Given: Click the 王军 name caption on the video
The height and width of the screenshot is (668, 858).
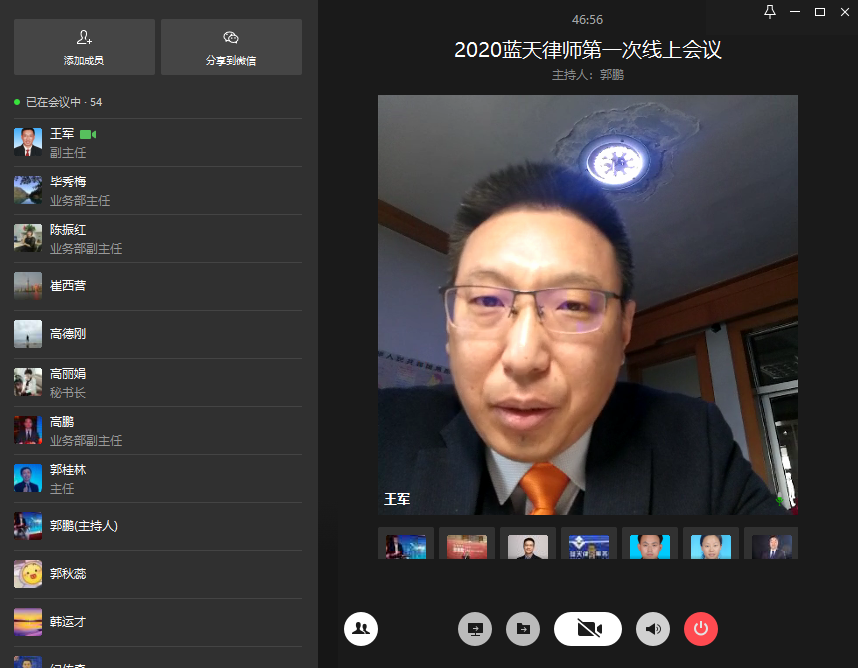Looking at the screenshot, I should pos(397,499).
